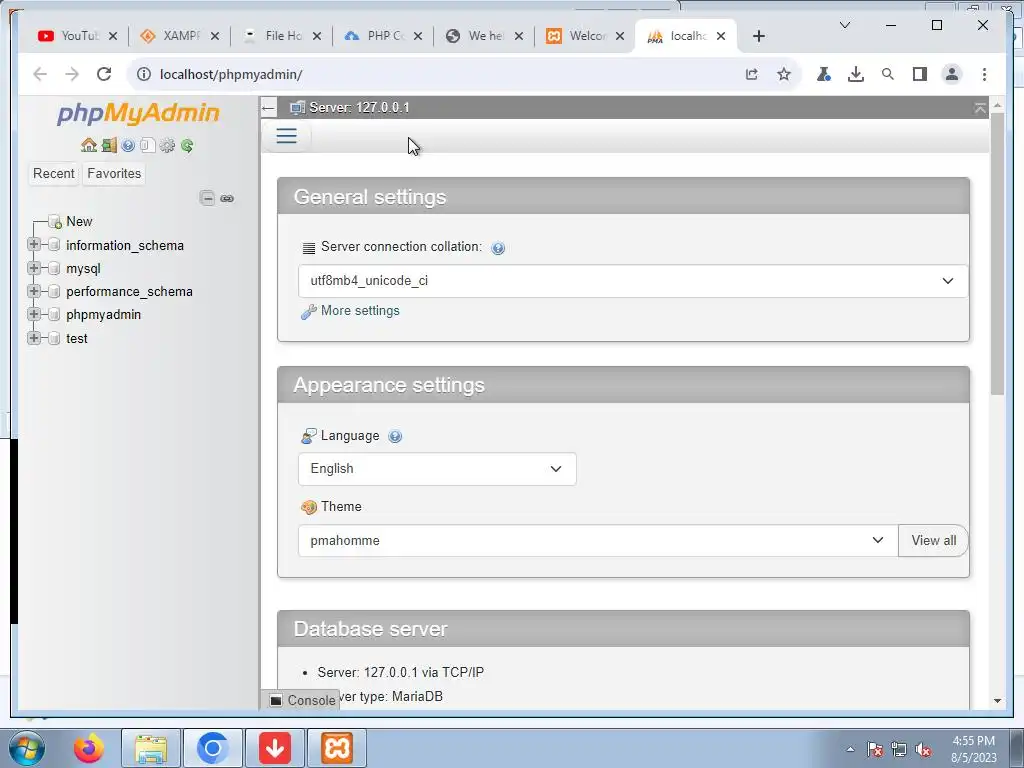This screenshot has height=768, width=1024.
Task: Expand the mysql database node
Action: (34, 268)
